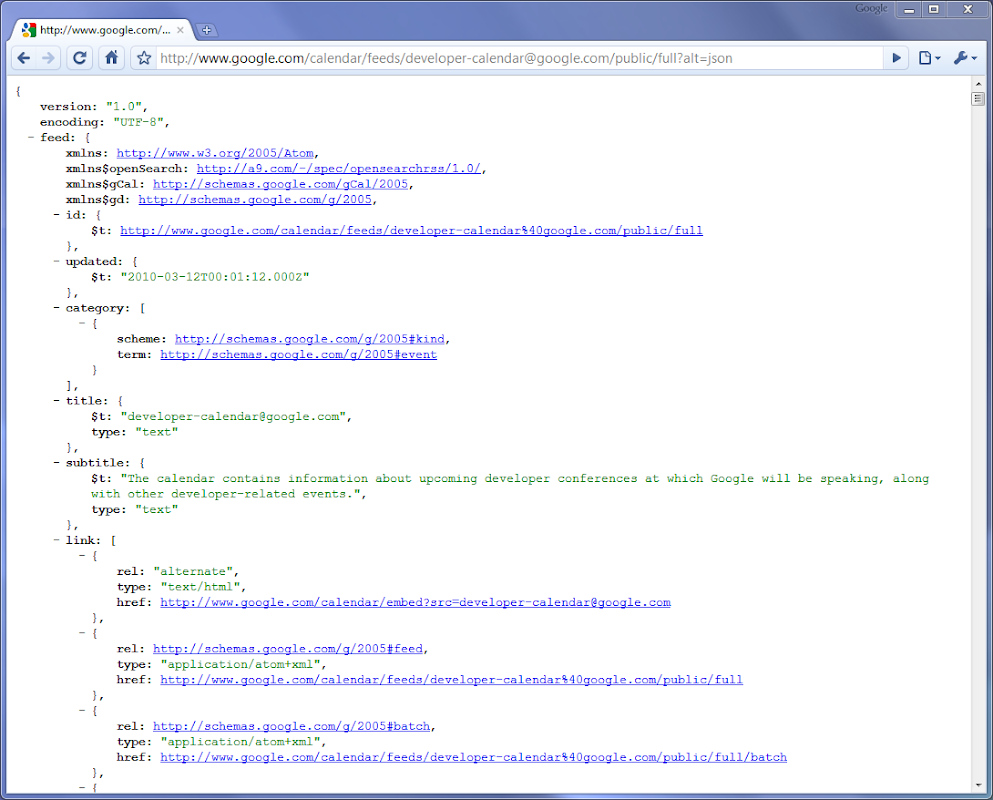Collapse the feed object
Viewport: 993px width, 800px height.
pyautogui.click(x=30, y=137)
